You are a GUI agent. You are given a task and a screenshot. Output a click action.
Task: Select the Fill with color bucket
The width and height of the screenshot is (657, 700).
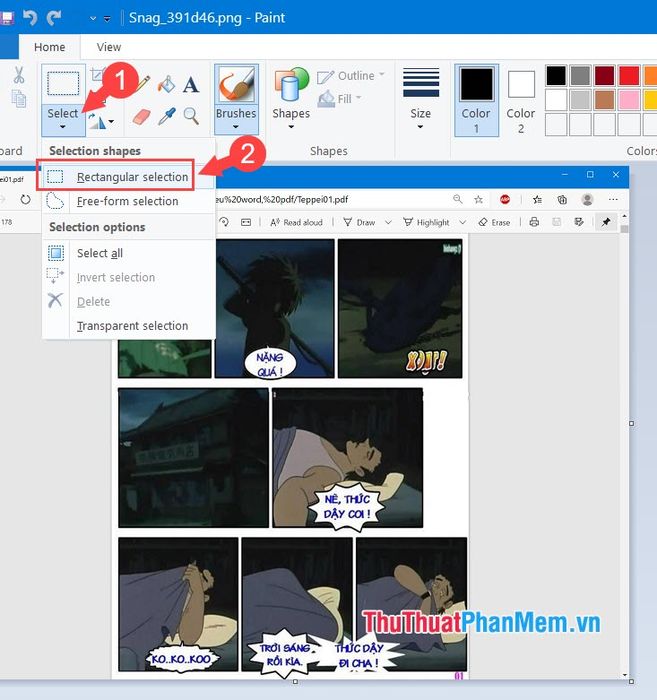coord(166,84)
